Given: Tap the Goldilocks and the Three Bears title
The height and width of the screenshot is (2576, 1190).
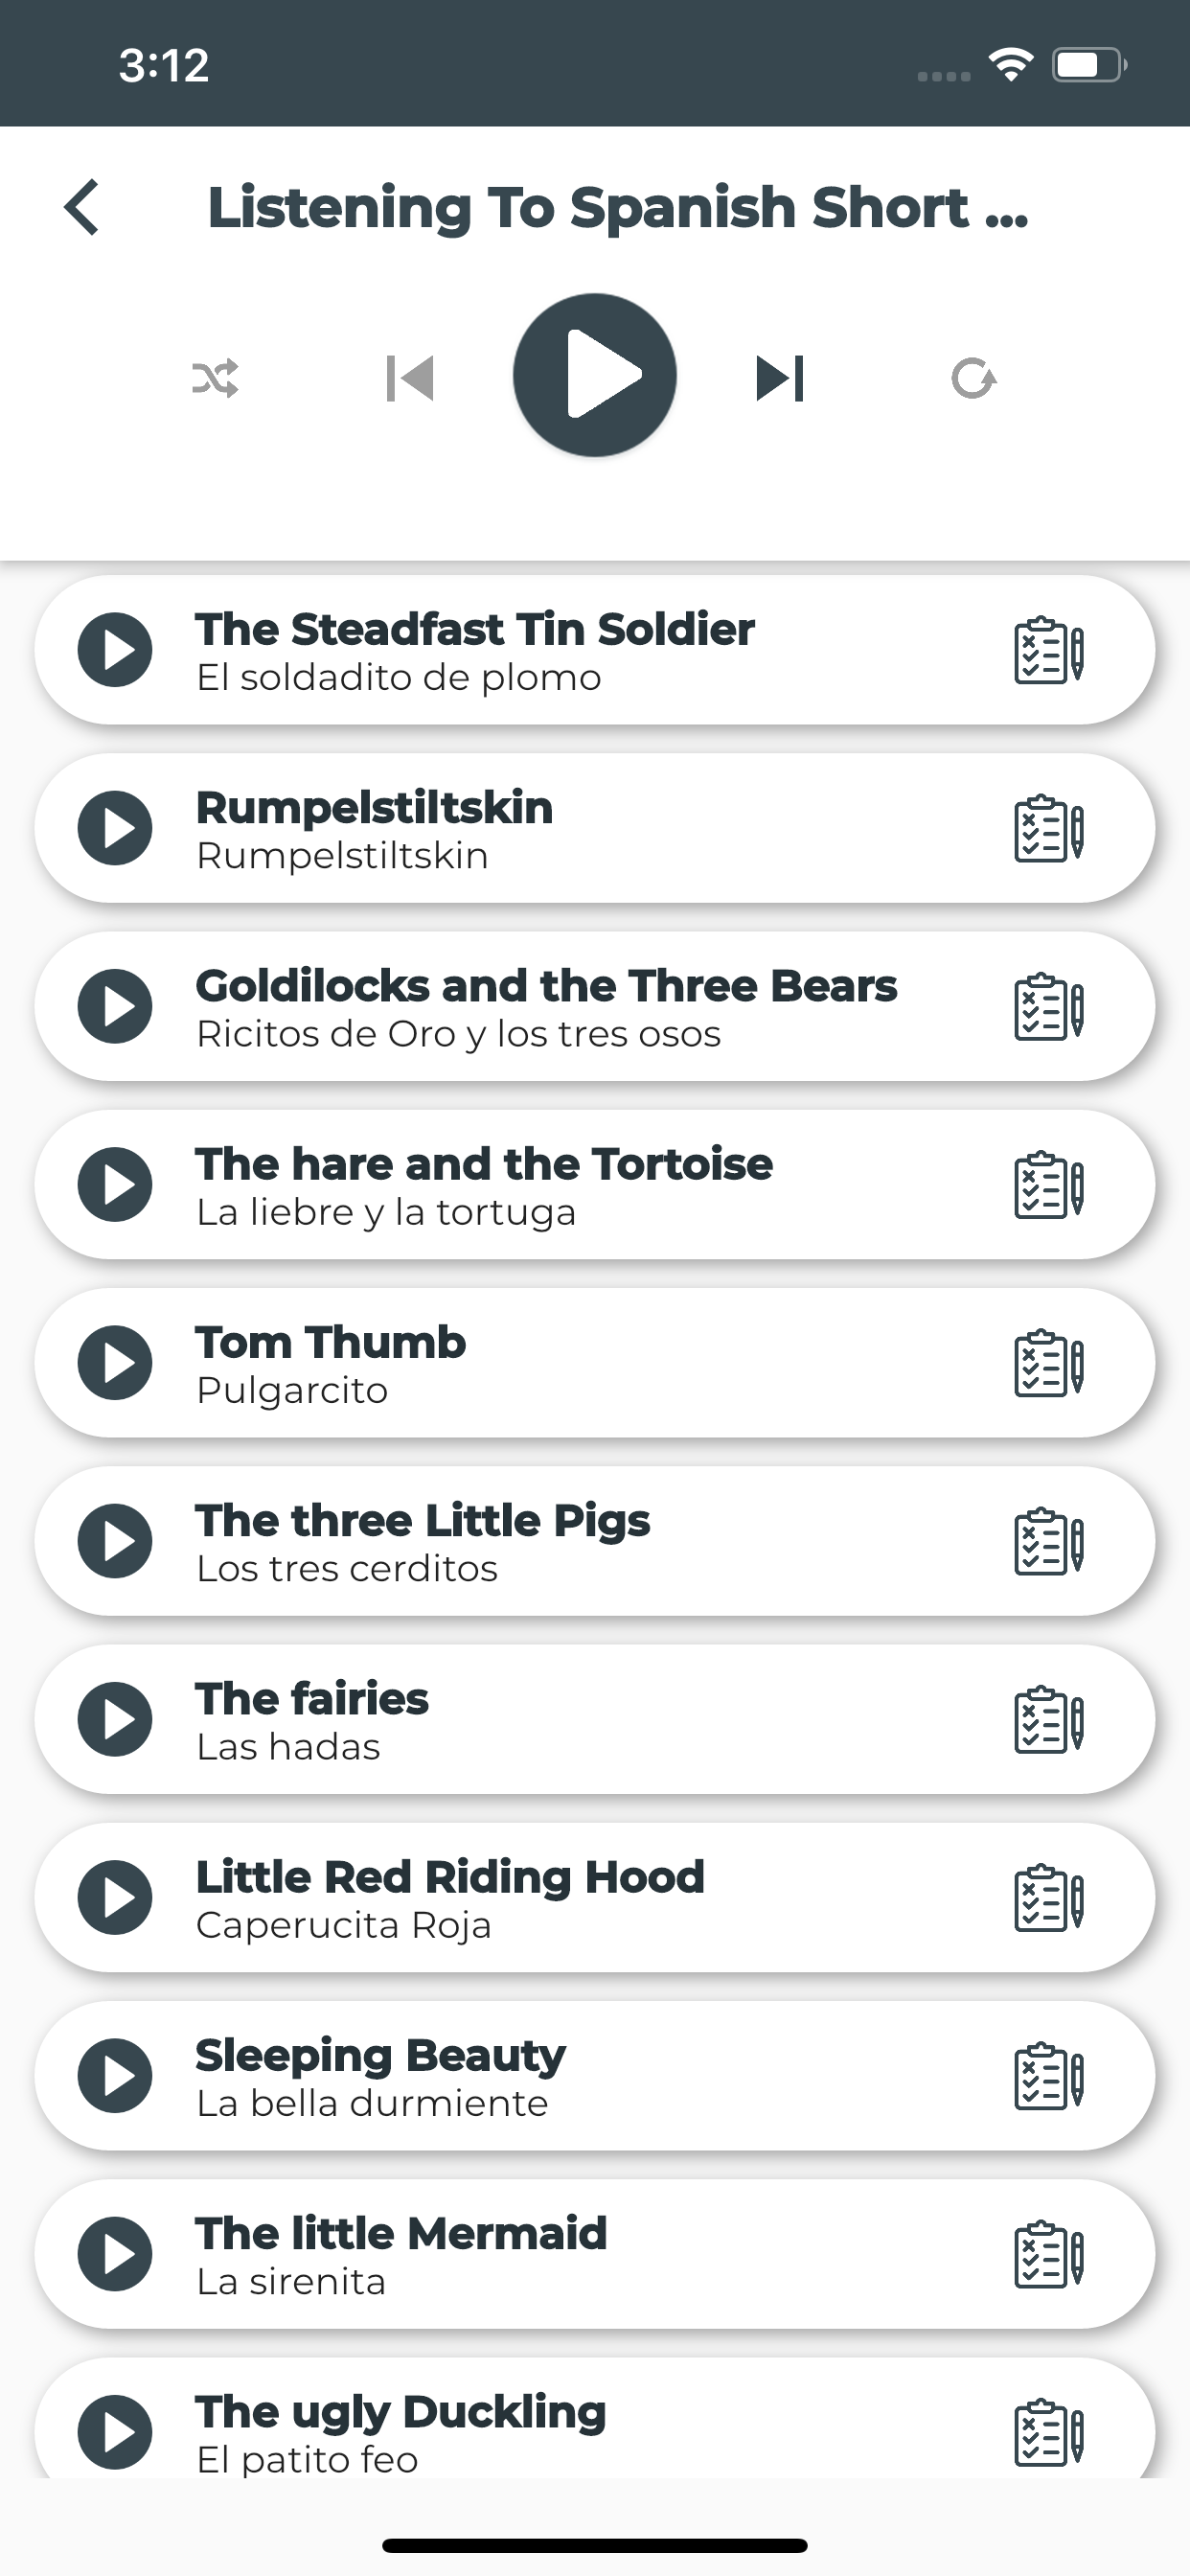Looking at the screenshot, I should 546,986.
